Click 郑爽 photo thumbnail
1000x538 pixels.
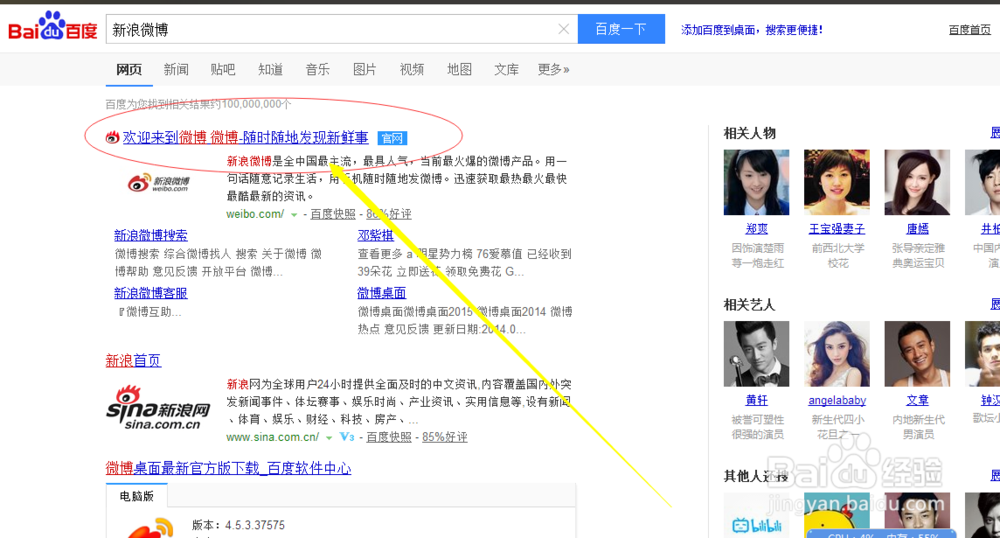pos(756,182)
